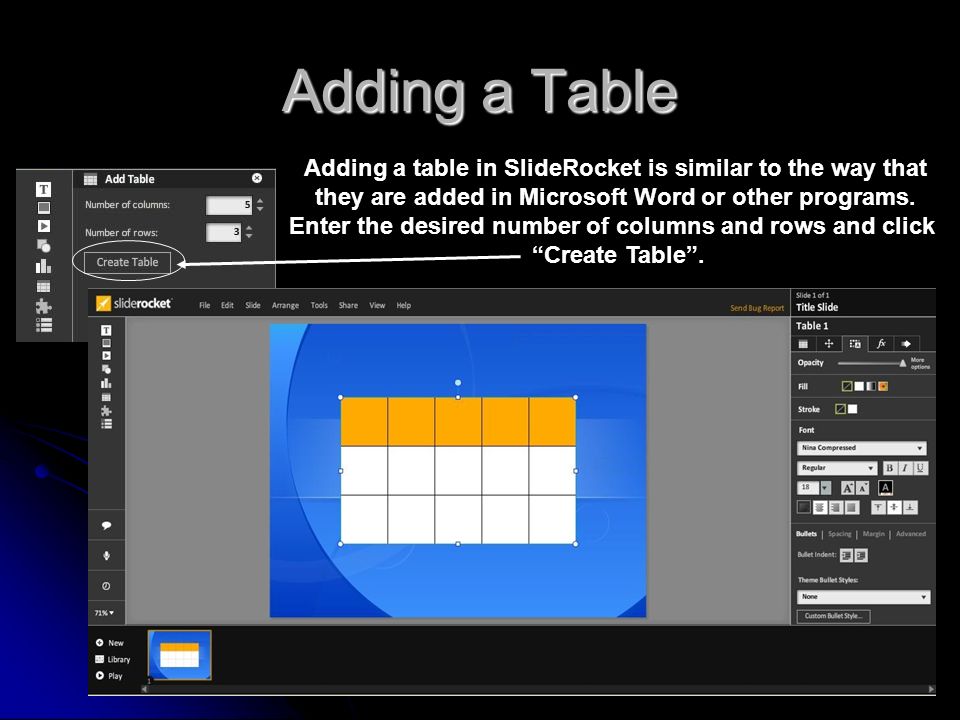Open the Slide menu
Screen dimensions: 960x720
tap(253, 306)
